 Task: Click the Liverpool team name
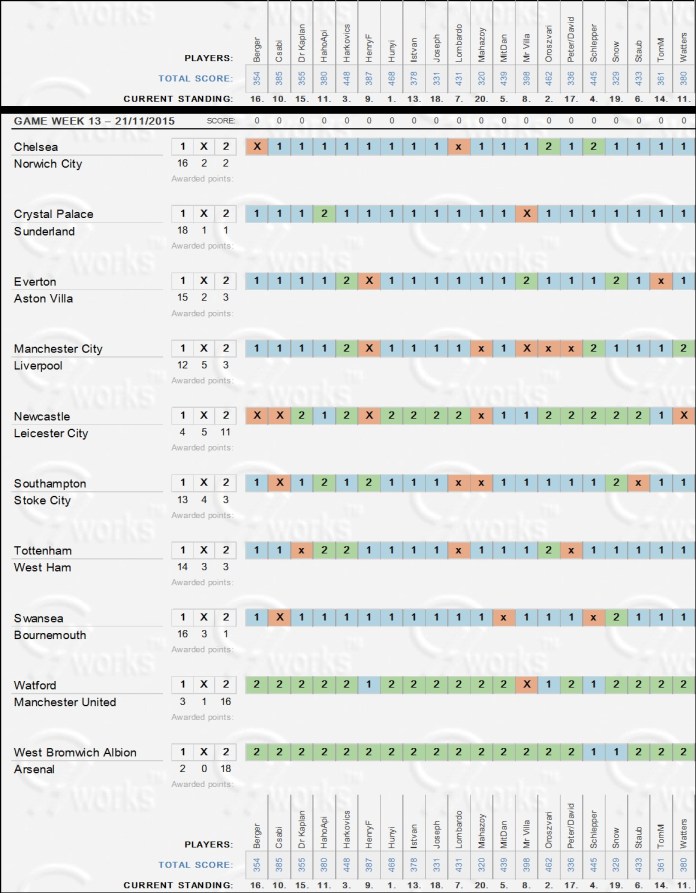pos(38,366)
